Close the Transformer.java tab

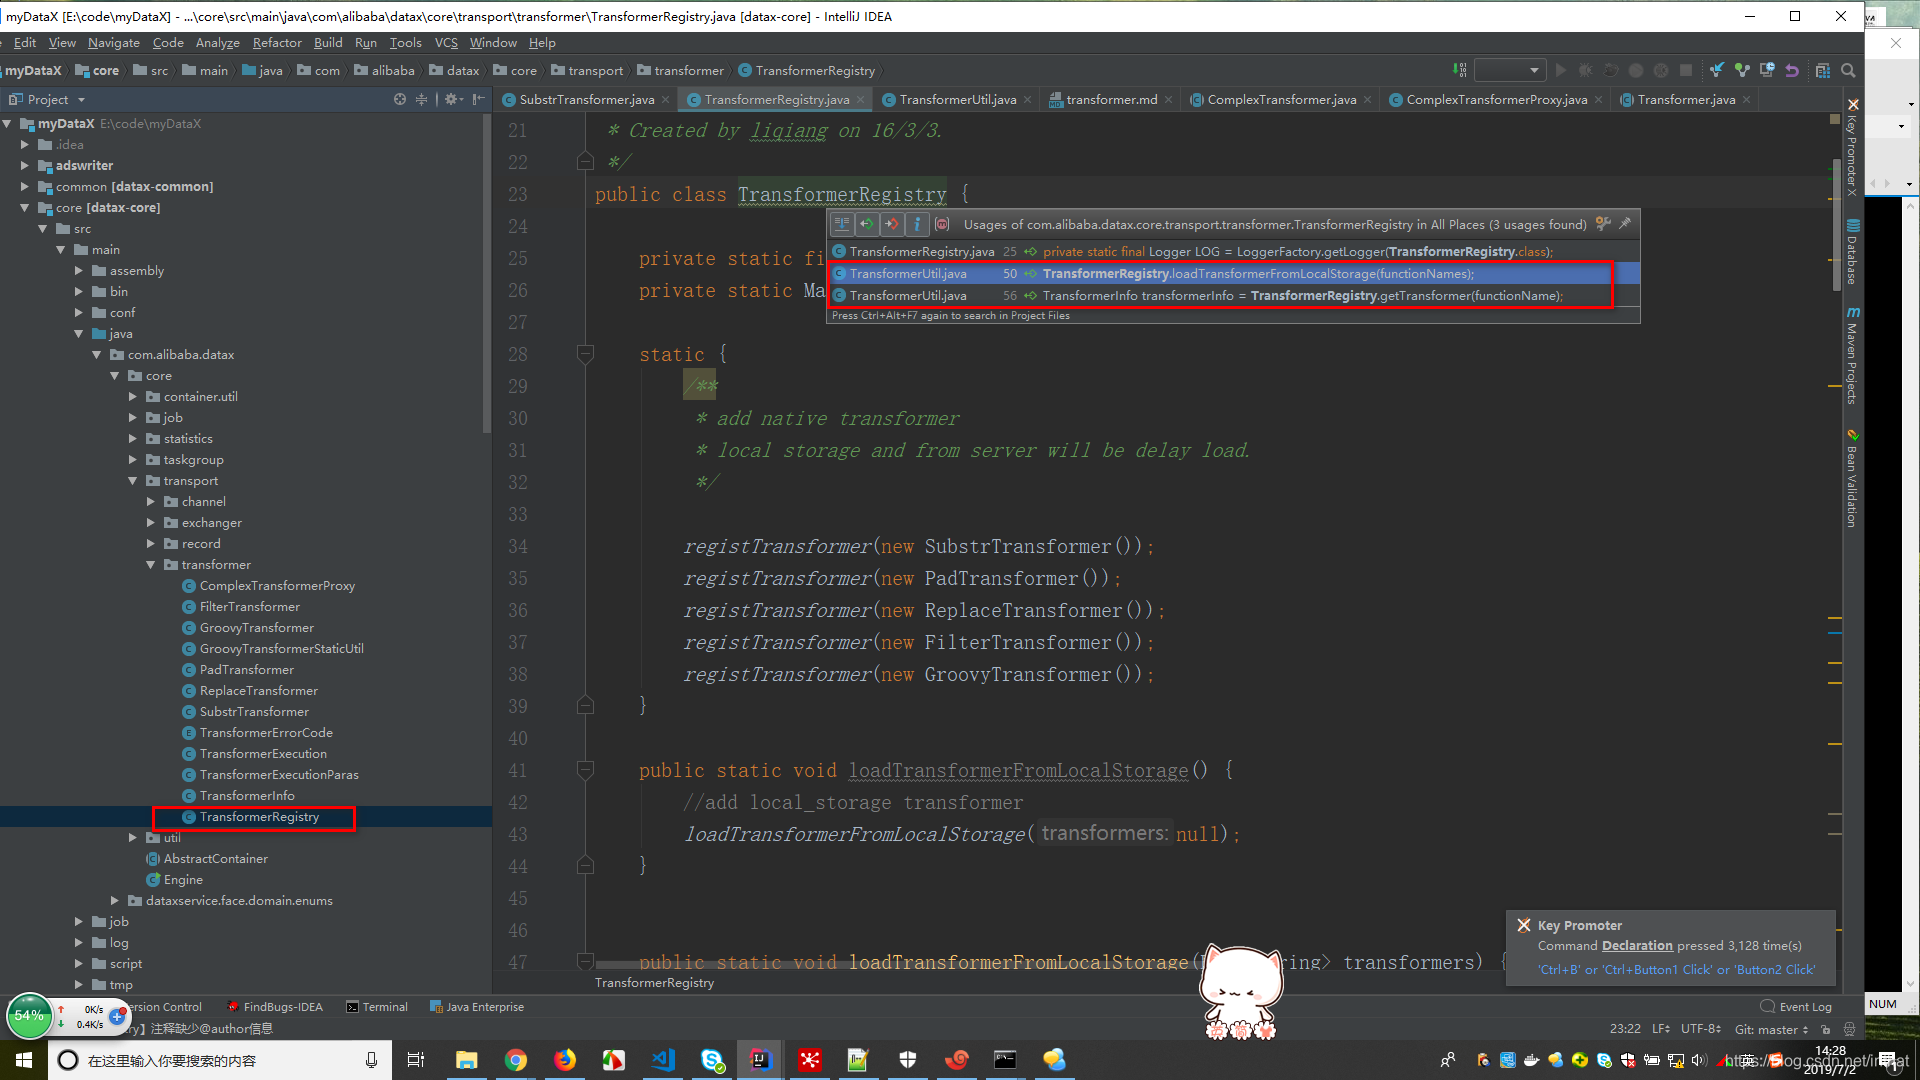point(1746,99)
